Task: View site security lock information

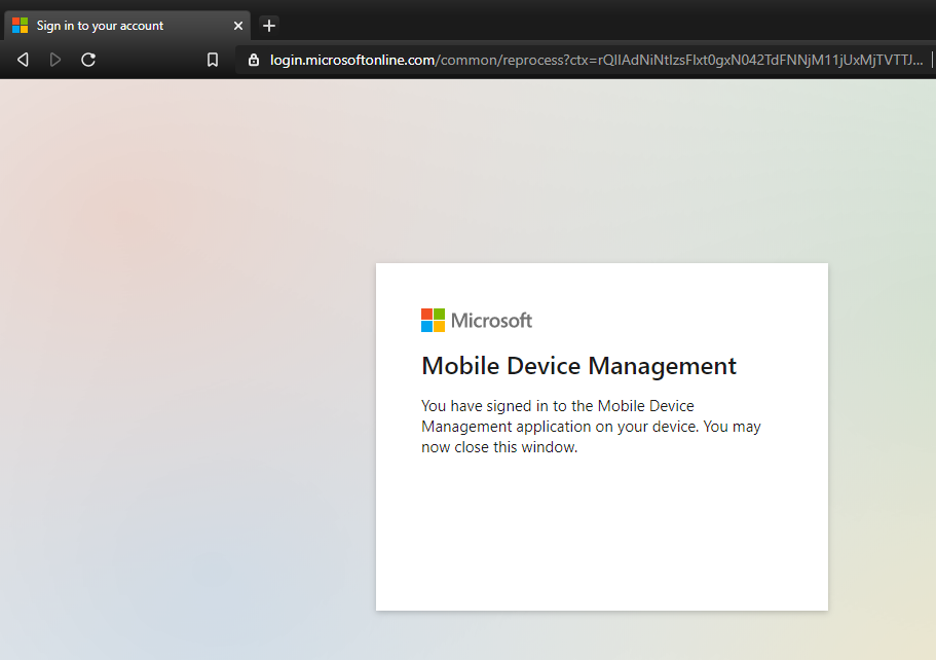Action: click(x=254, y=60)
